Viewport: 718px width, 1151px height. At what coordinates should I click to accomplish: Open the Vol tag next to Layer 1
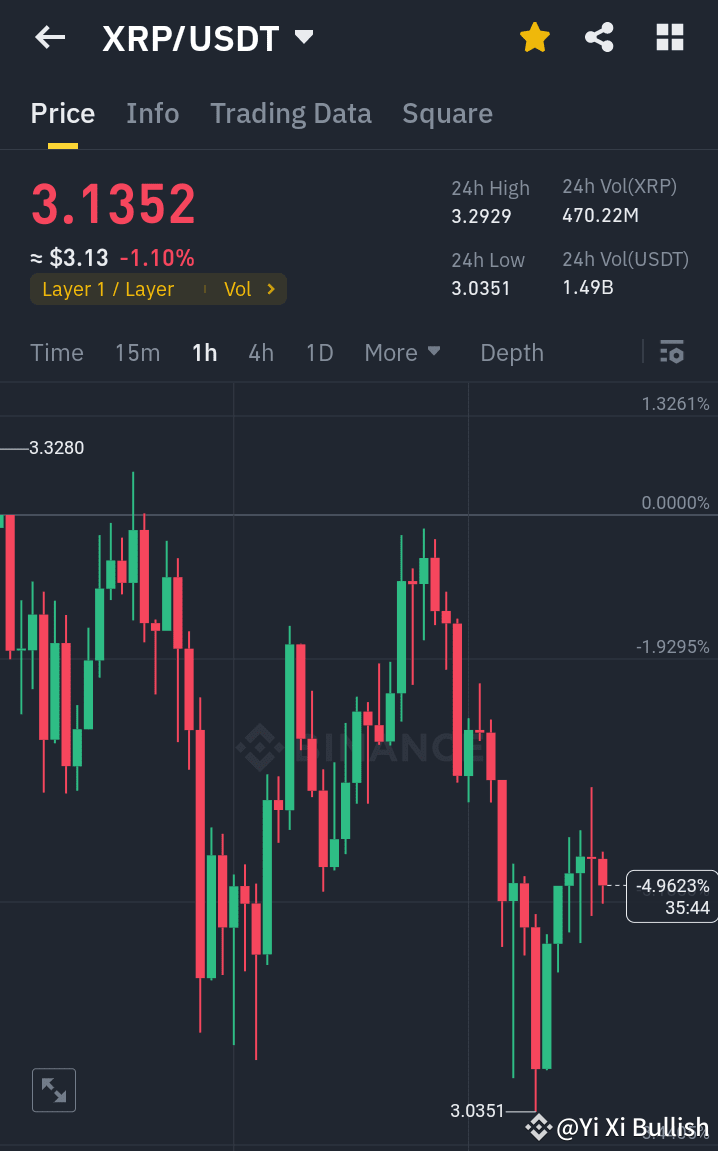coord(239,289)
